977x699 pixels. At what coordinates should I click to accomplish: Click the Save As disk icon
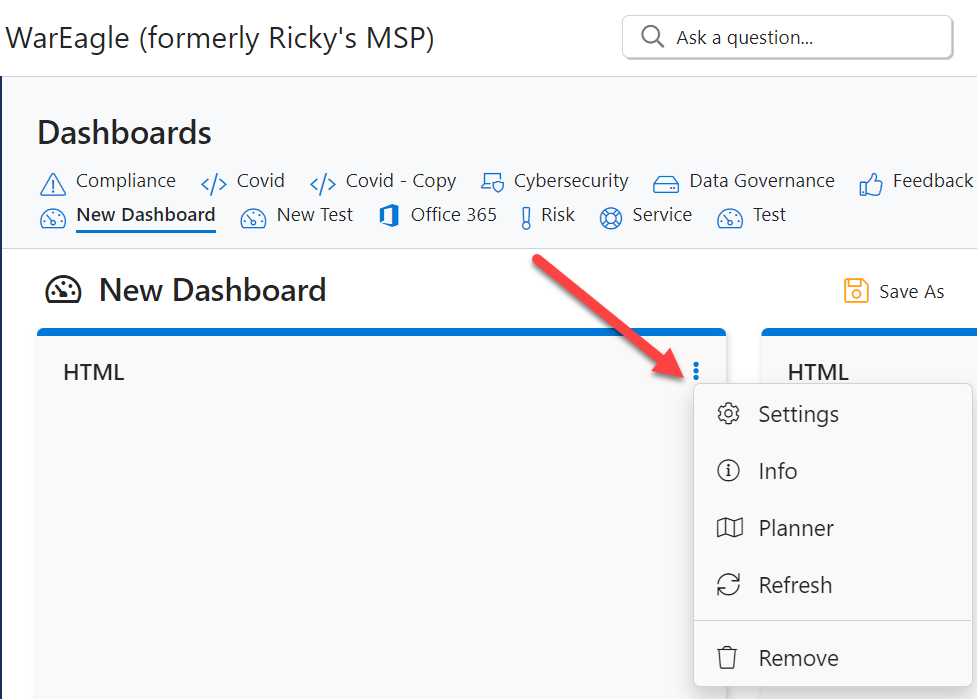[856, 290]
